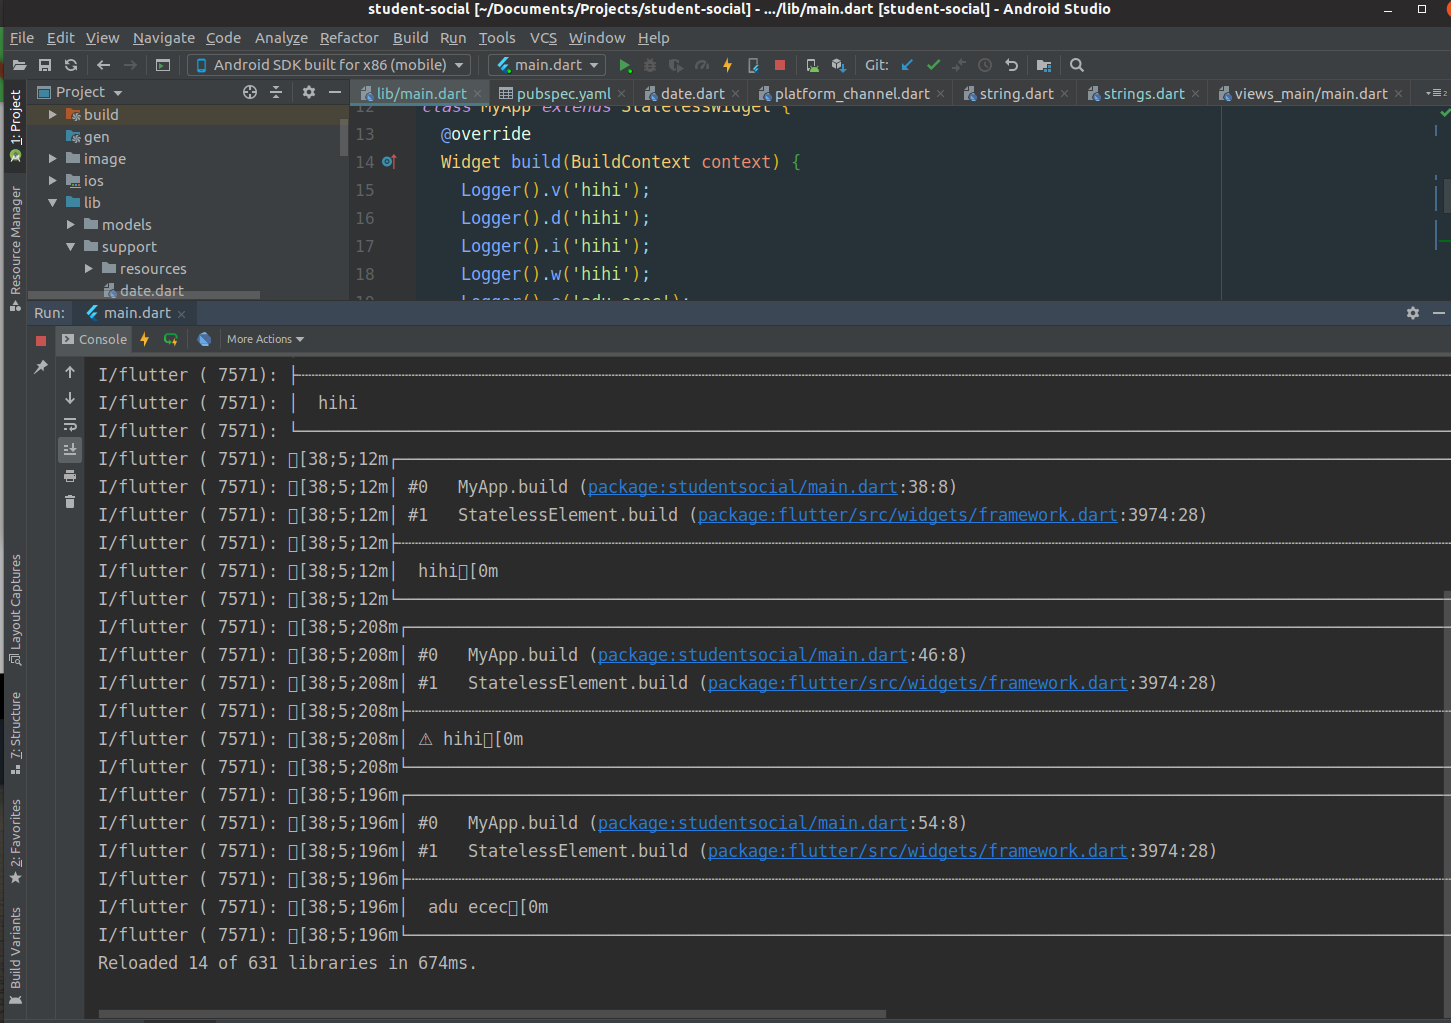Expand the models folder in the project tree

(71, 225)
